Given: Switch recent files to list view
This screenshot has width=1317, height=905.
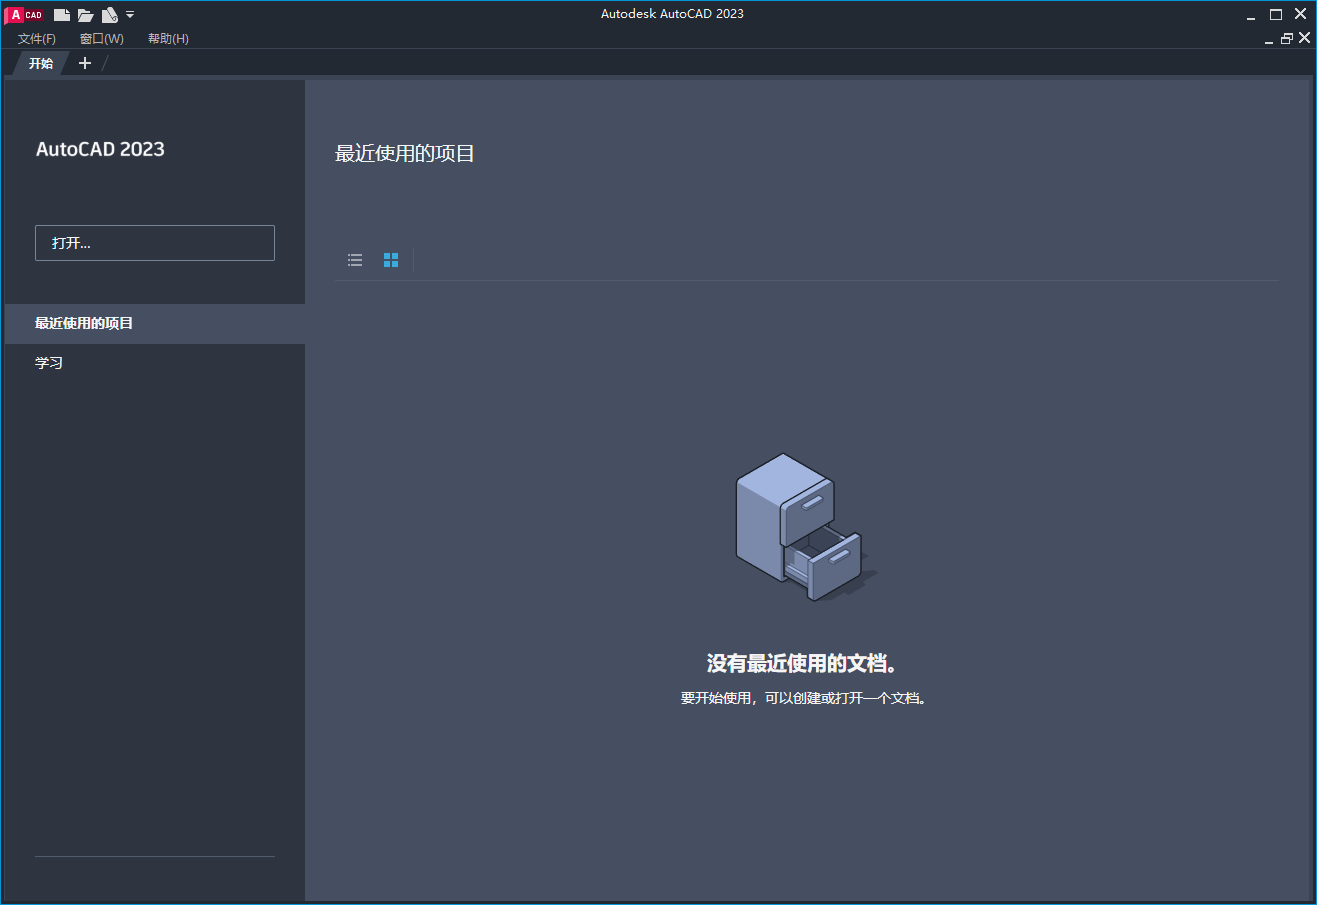Looking at the screenshot, I should point(355,260).
